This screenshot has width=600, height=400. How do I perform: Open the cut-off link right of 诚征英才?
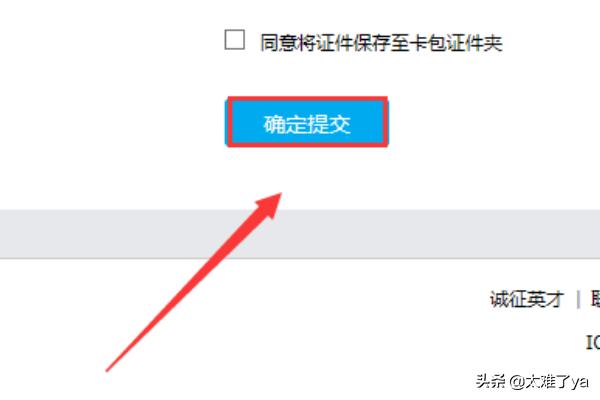595,299
